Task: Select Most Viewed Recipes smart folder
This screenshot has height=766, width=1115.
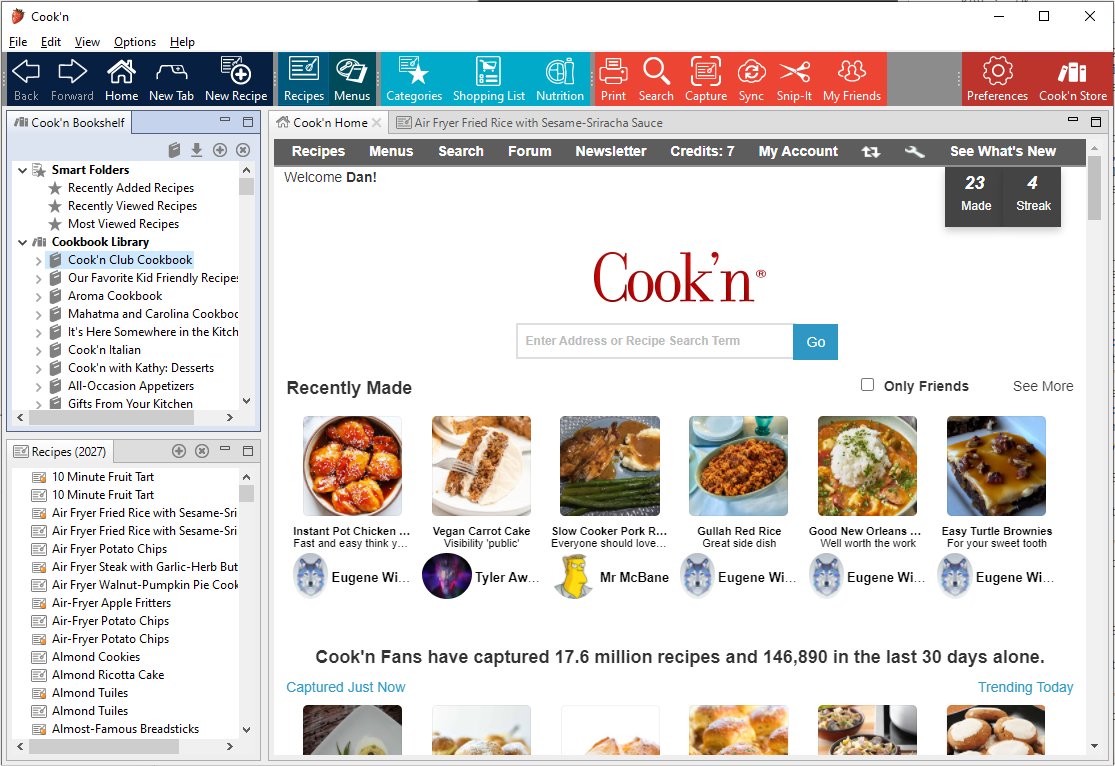Action: tap(123, 224)
